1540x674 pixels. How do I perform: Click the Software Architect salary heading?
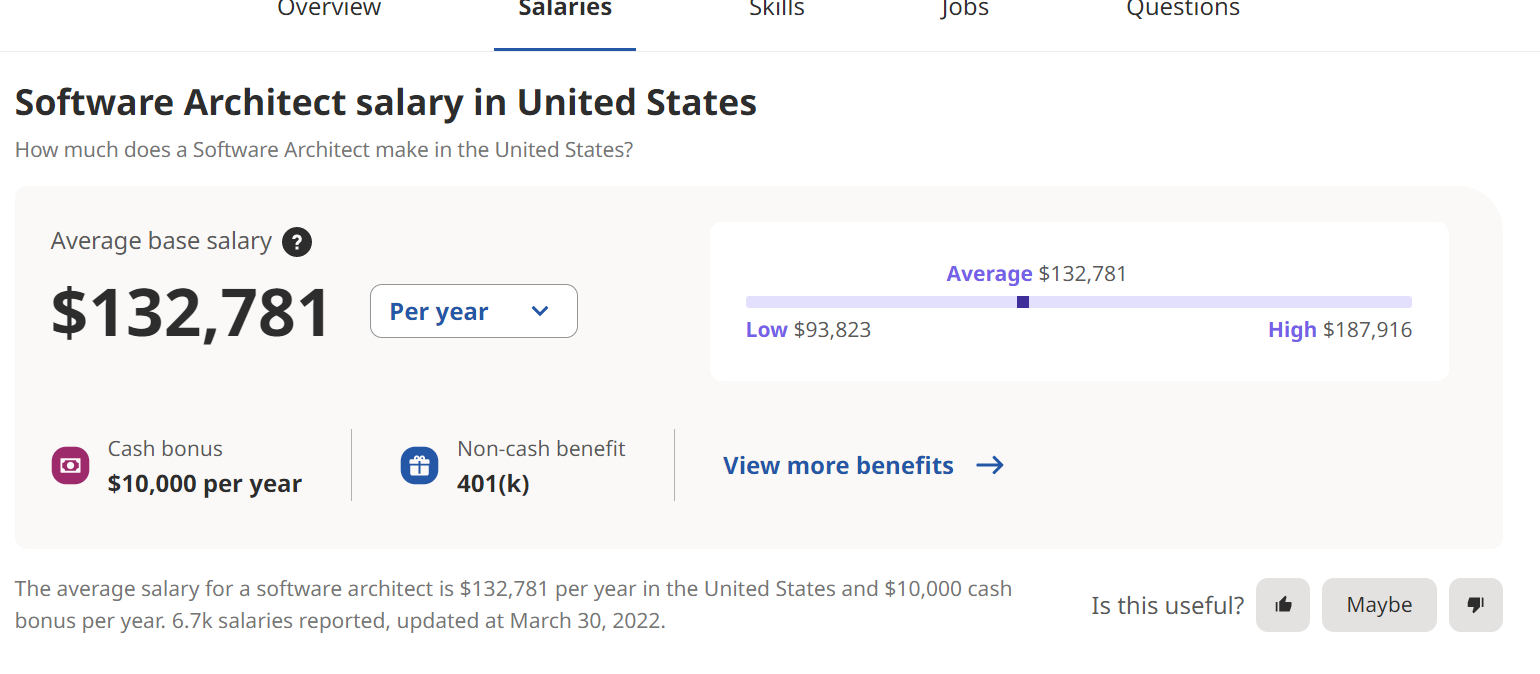pos(385,103)
